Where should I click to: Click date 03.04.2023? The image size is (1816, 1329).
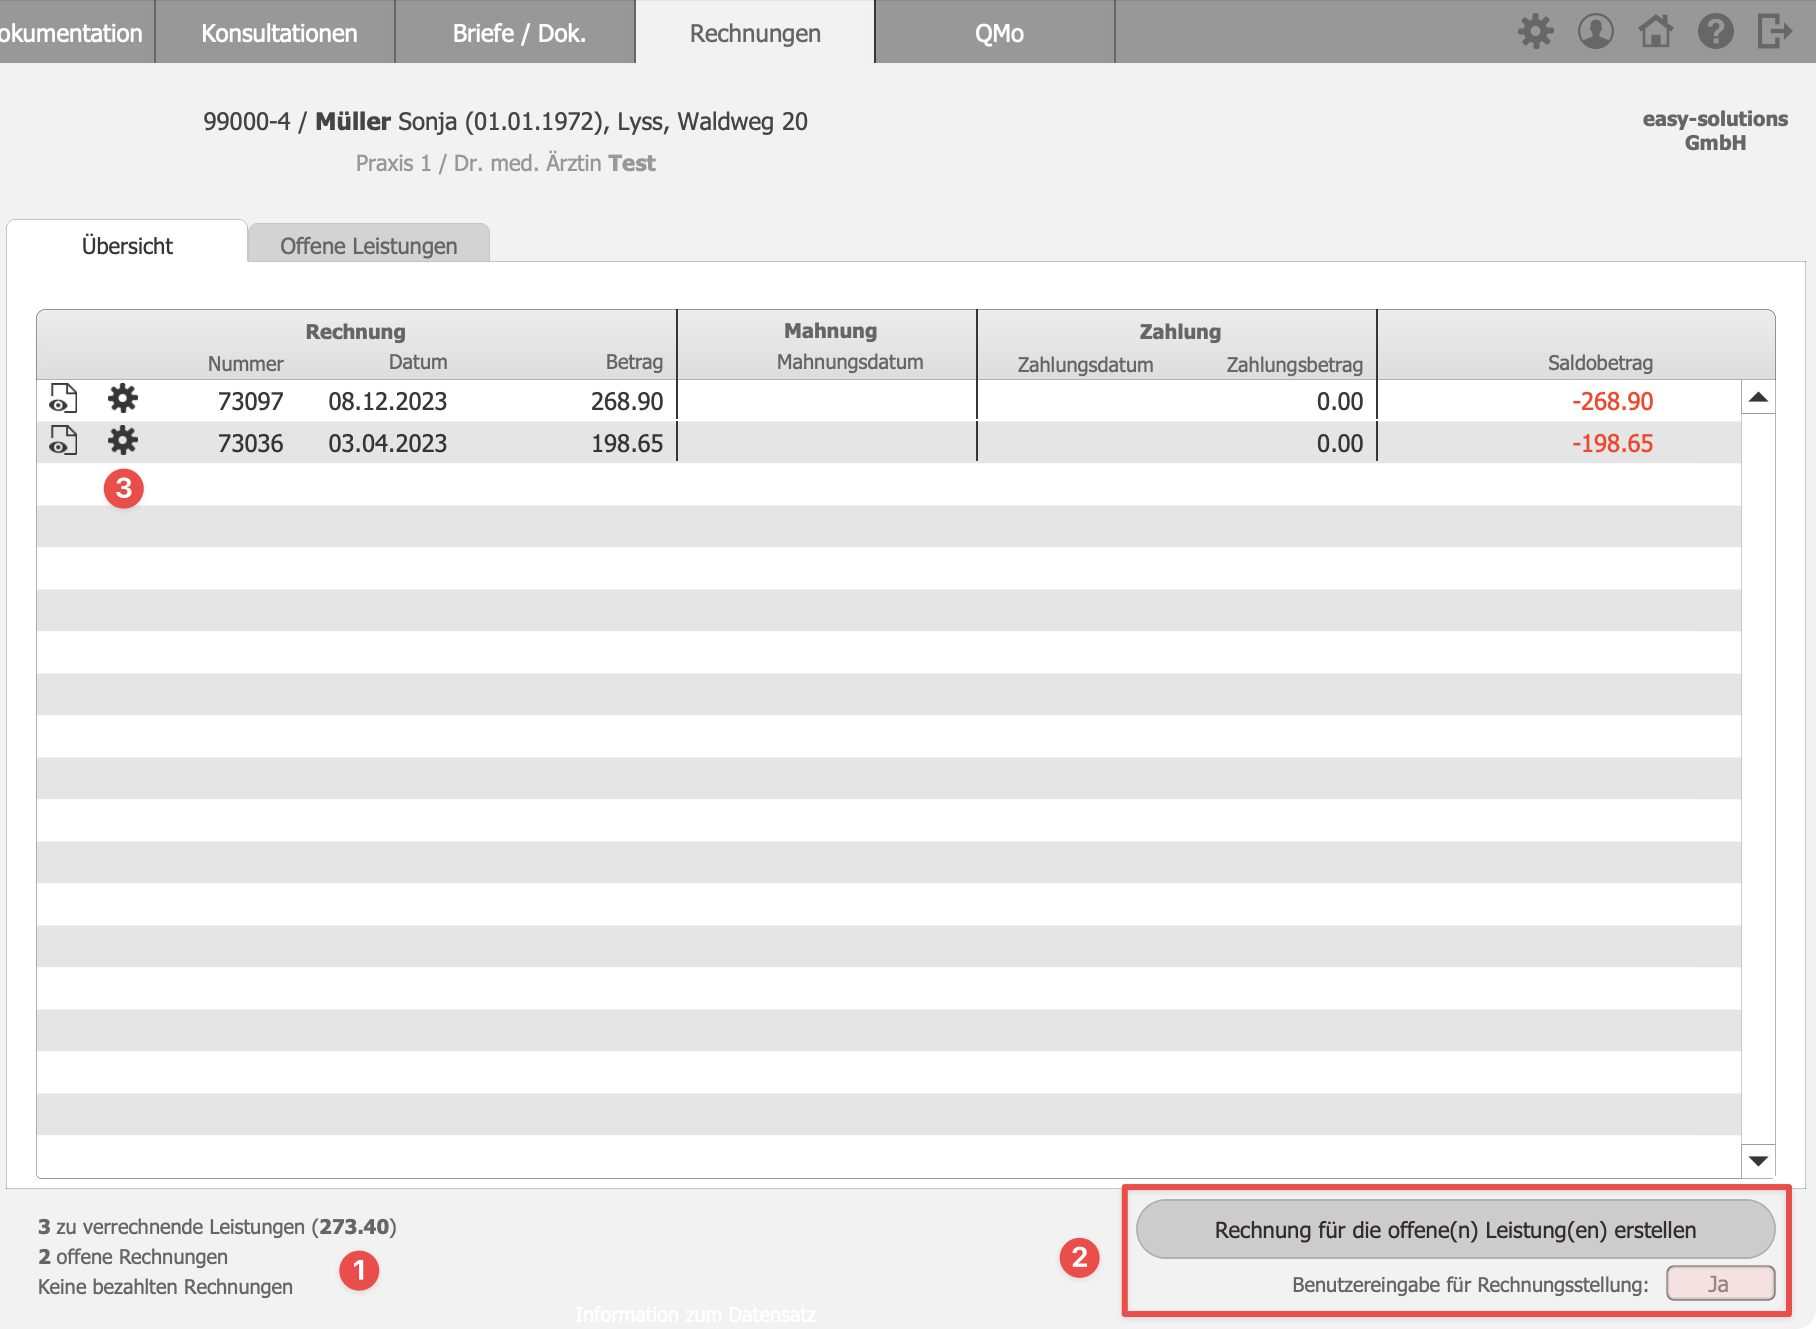387,443
